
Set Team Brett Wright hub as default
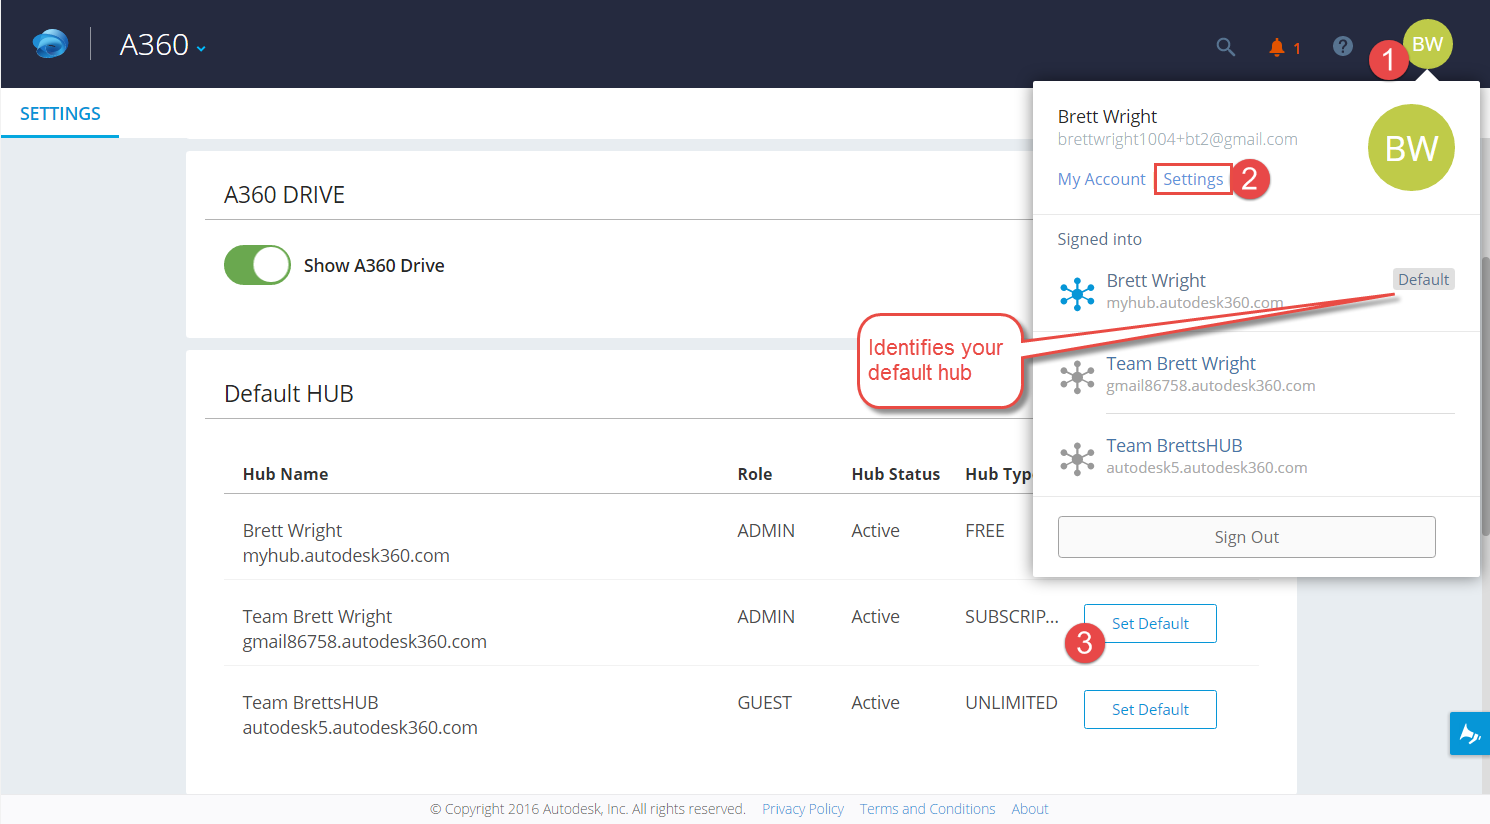click(1149, 623)
